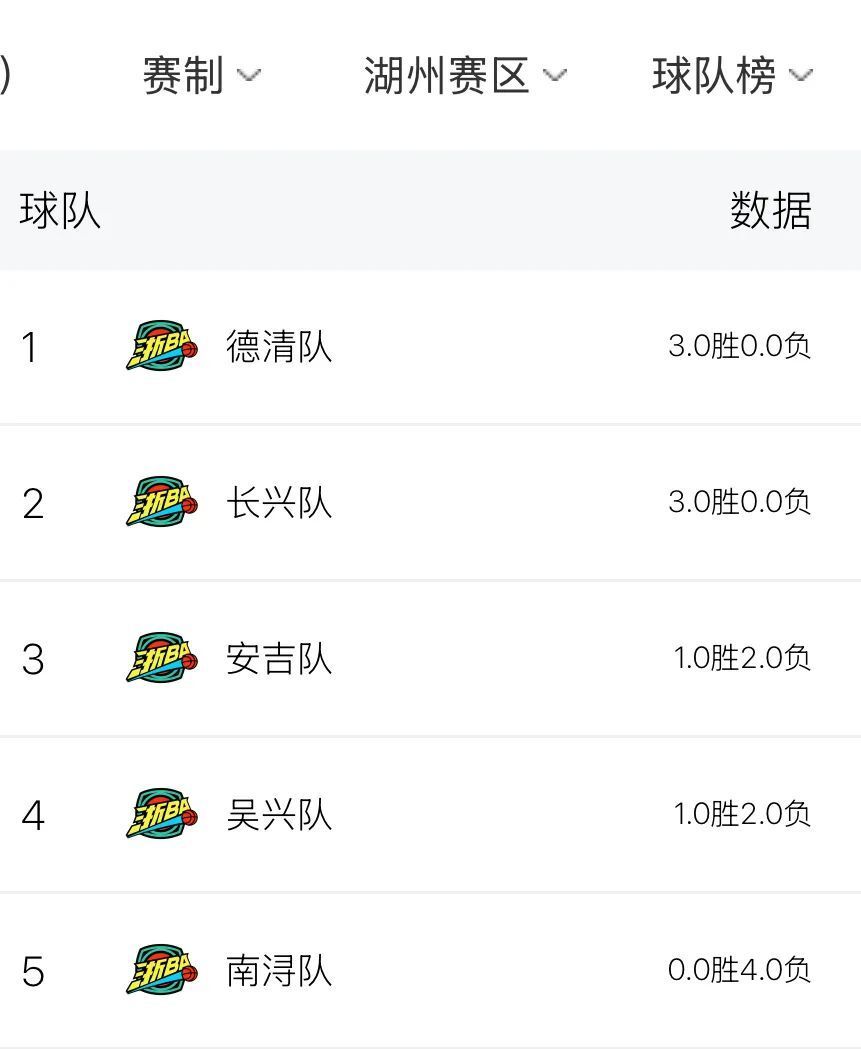Viewport: 861px width, 1049px height.
Task: Open the 球队榜 ranking type dropdown
Action: (733, 75)
